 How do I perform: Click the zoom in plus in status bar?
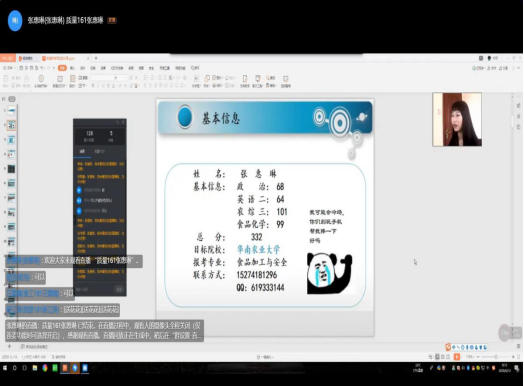[513, 357]
